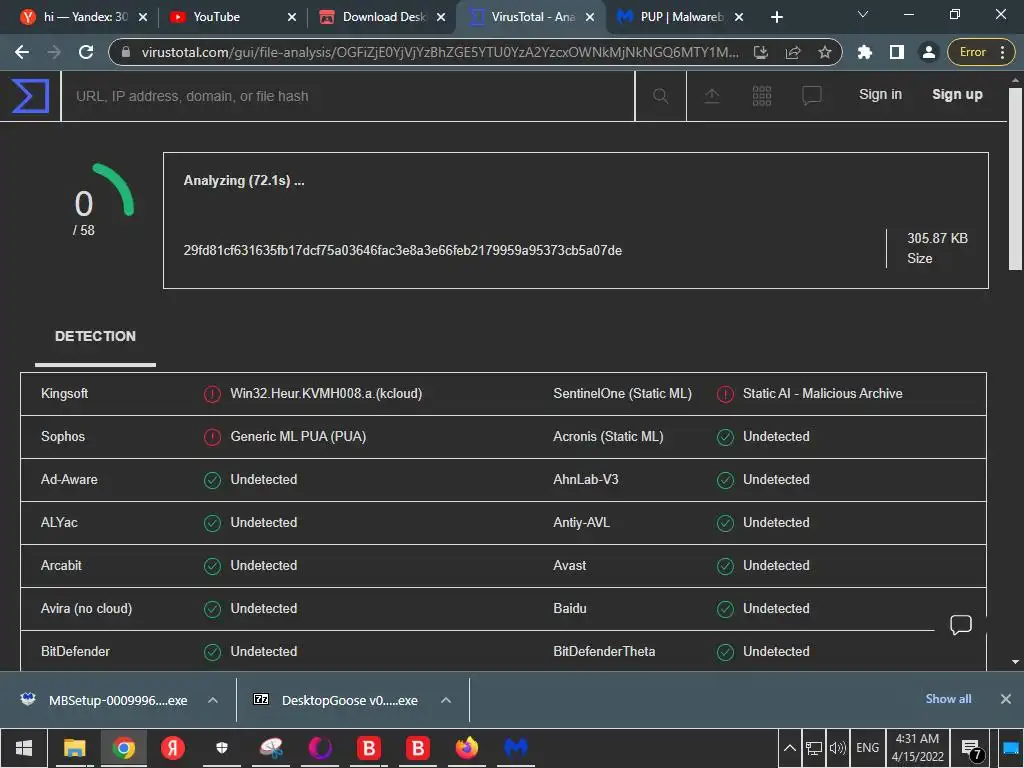Image resolution: width=1024 pixels, height=768 pixels.
Task: Open Windows Start menu
Action: tap(24, 748)
